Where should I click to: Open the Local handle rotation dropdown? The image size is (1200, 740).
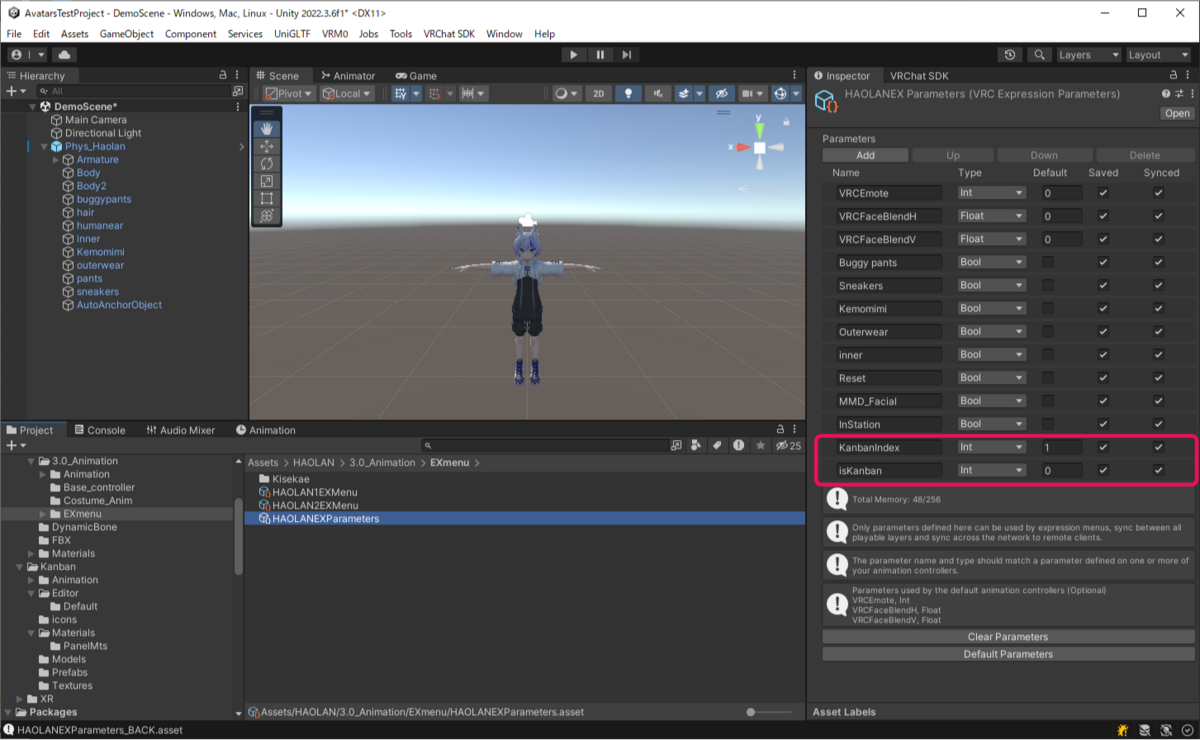point(348,93)
